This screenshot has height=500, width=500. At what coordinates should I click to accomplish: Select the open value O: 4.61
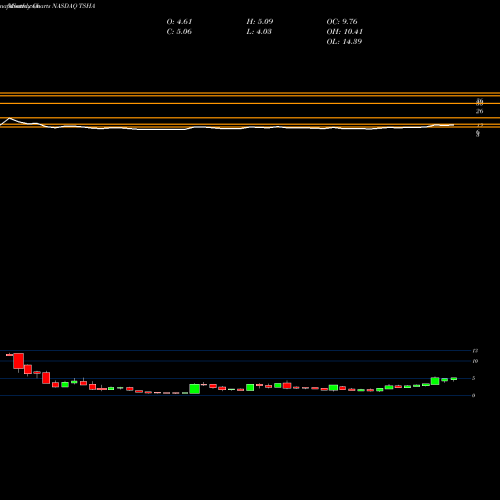pyautogui.click(x=179, y=21)
